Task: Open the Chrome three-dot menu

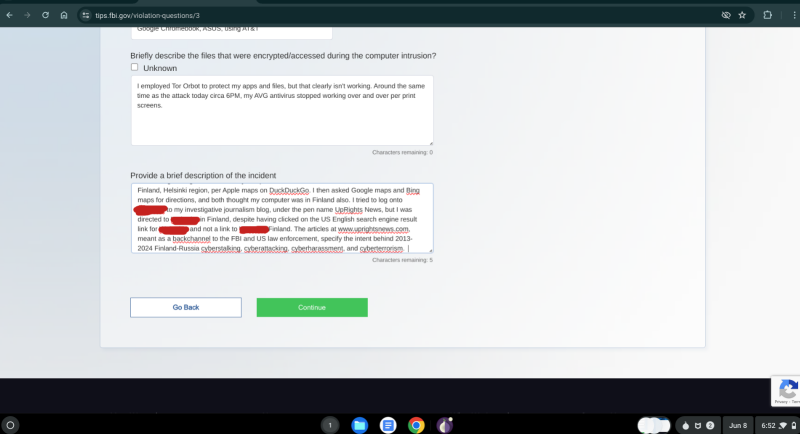Action: 794,15
